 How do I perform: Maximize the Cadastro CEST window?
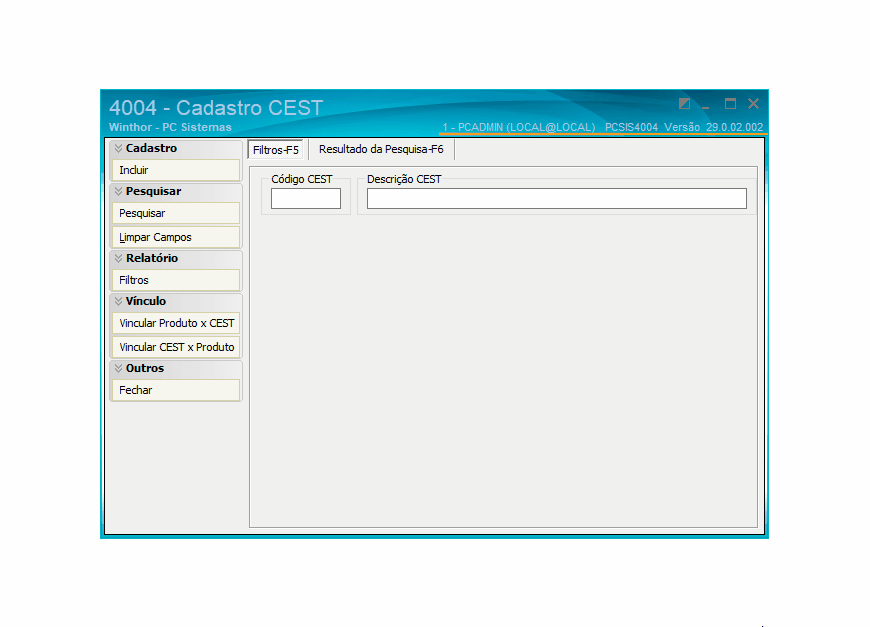730,104
